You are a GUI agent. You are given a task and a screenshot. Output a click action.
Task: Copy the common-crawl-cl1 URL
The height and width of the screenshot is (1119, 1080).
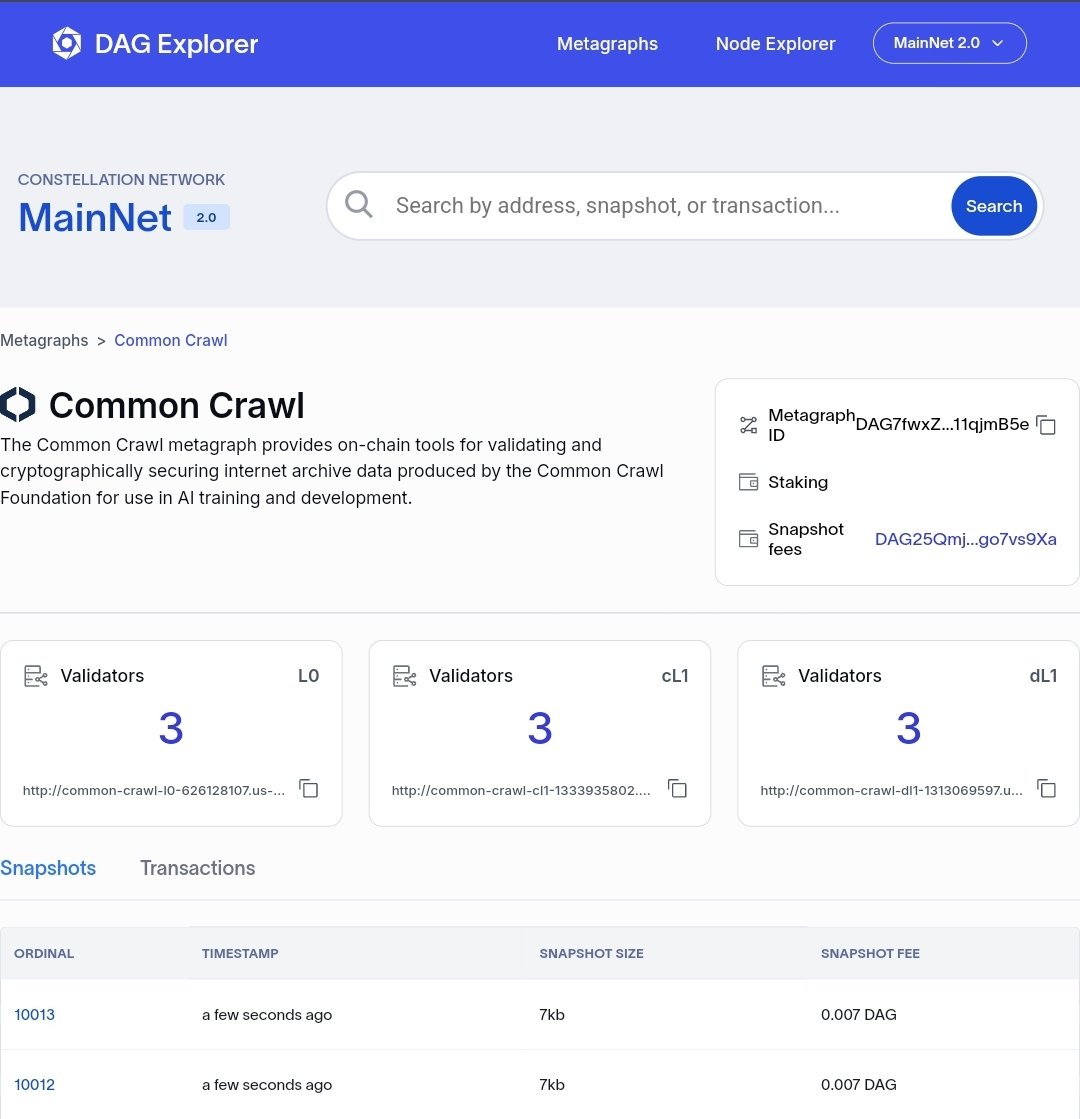677,789
